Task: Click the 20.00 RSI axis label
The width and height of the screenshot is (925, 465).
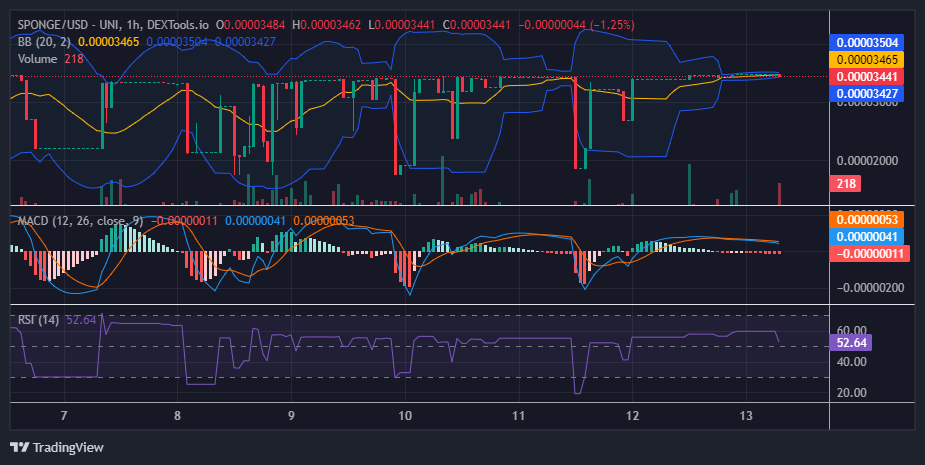Action: (x=852, y=393)
